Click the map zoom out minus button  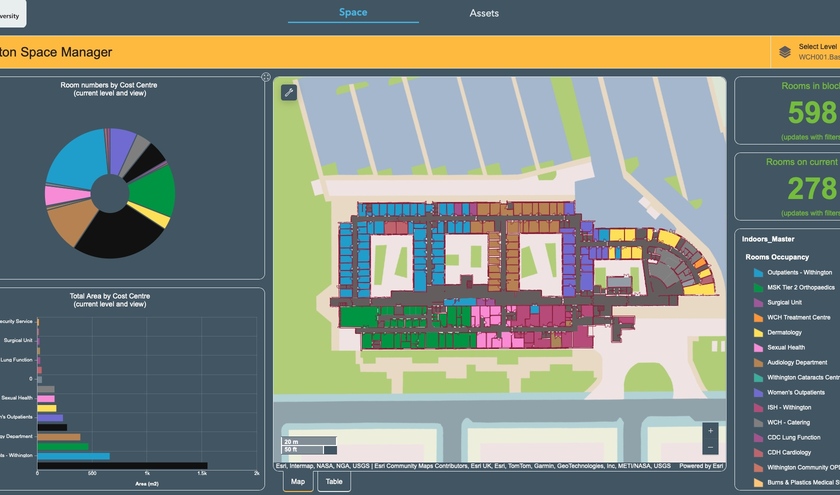(x=710, y=447)
